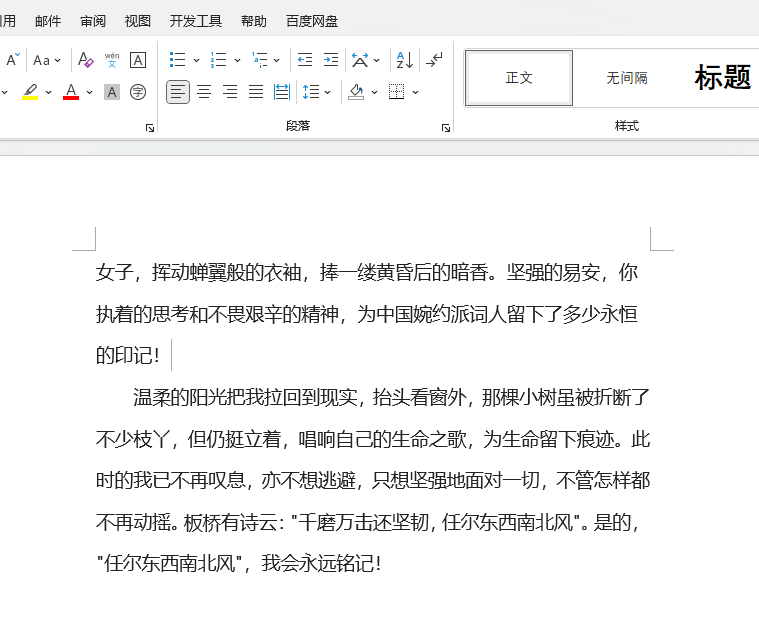Open the Change Case Aa menu
The image size is (759, 617).
(x=46, y=60)
